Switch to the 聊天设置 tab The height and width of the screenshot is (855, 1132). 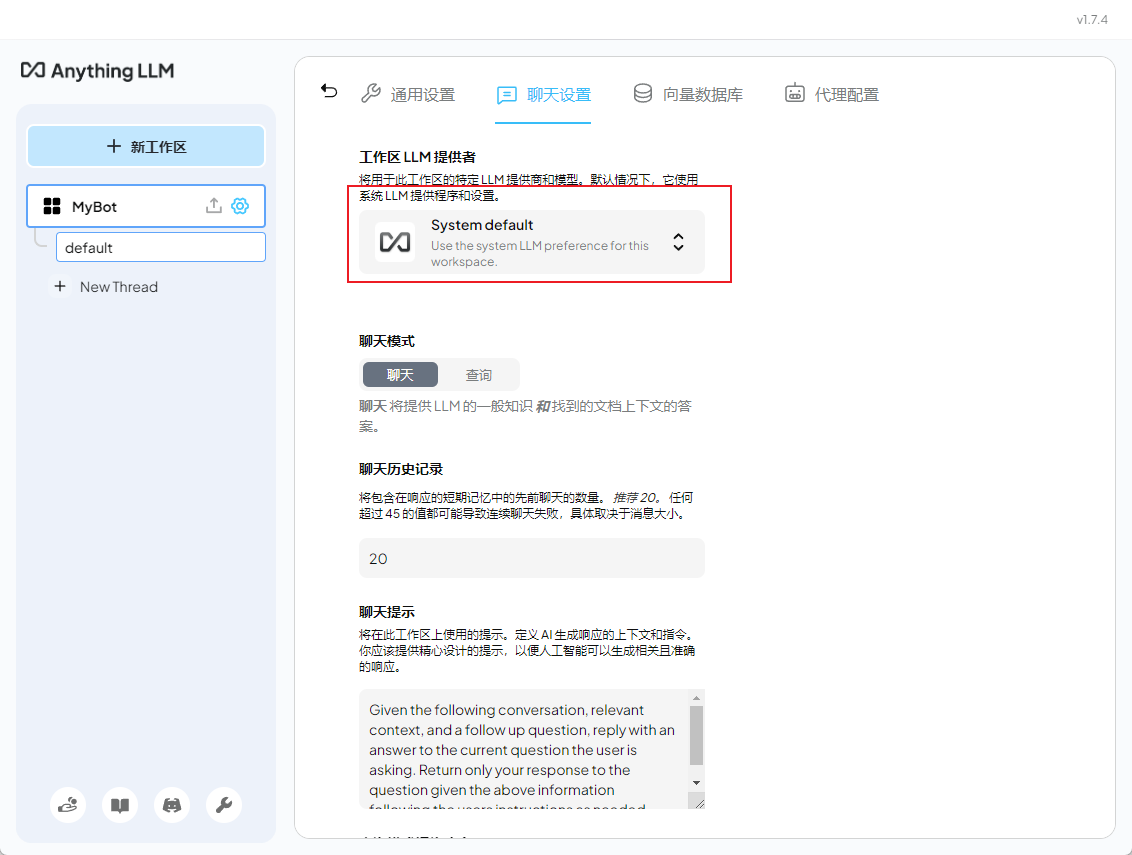pyautogui.click(x=544, y=95)
